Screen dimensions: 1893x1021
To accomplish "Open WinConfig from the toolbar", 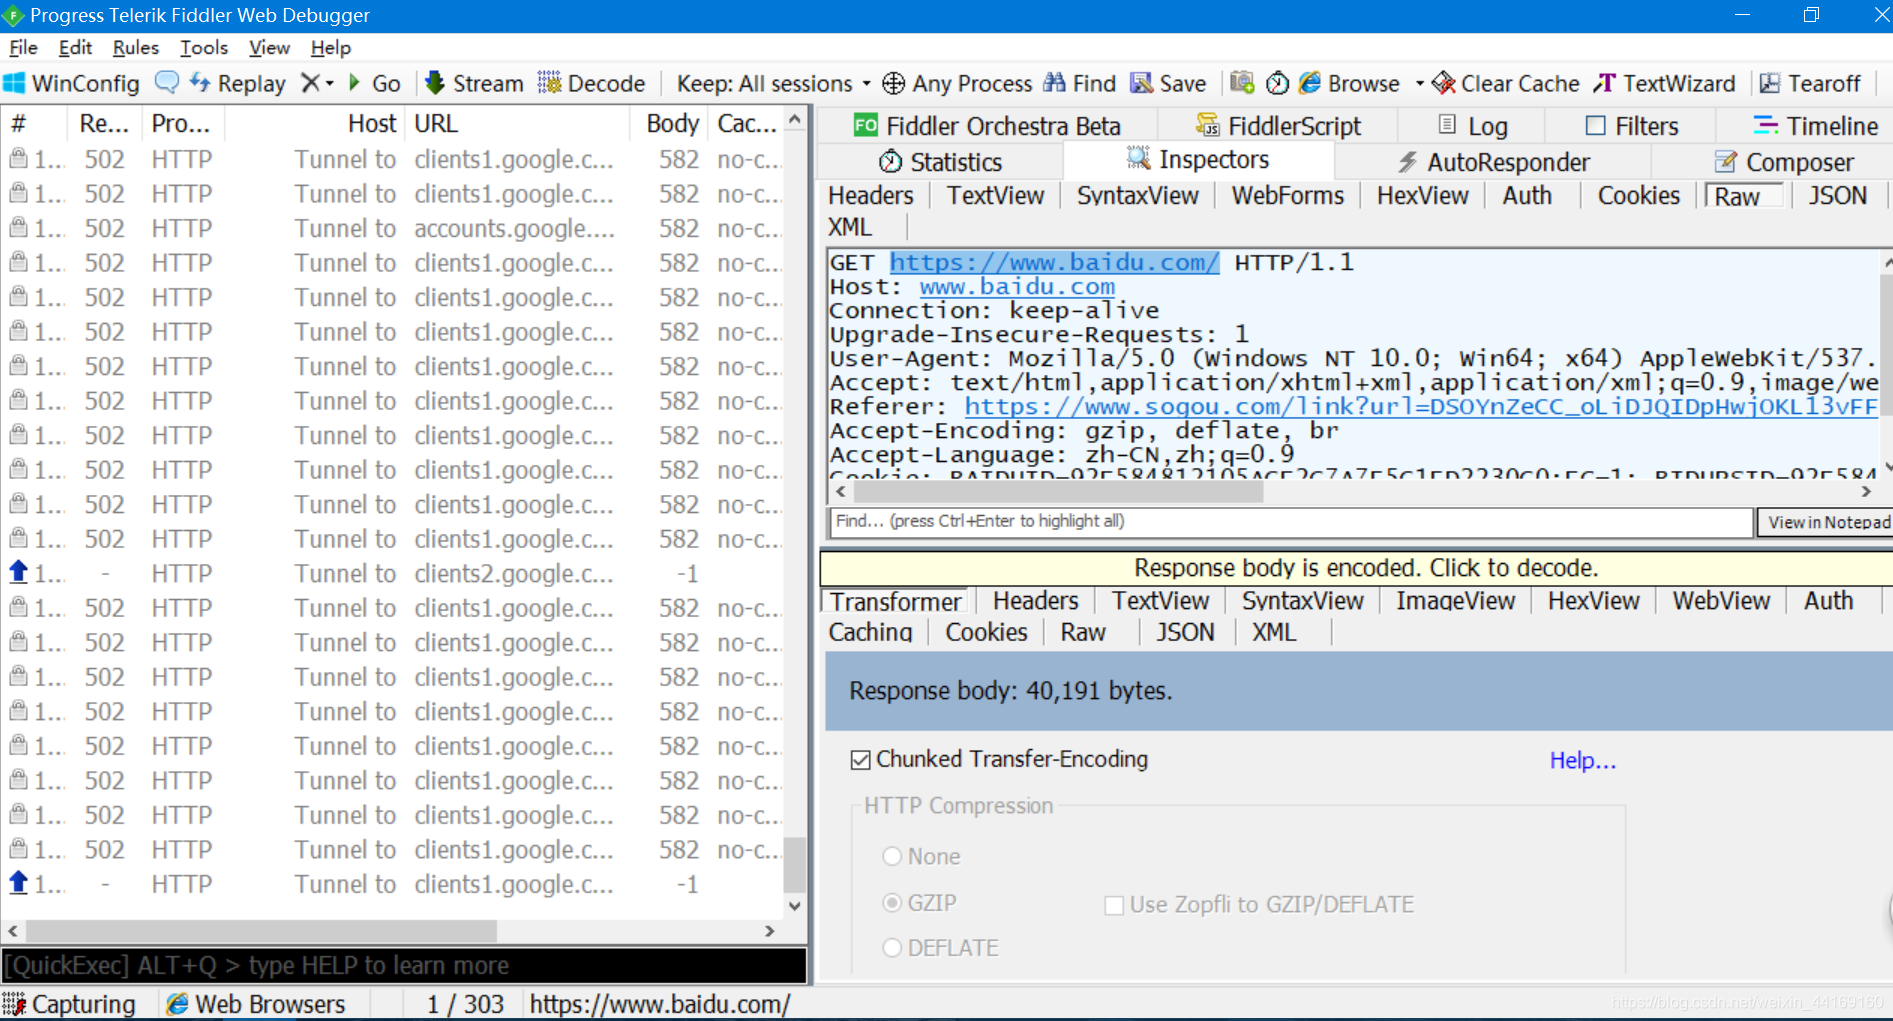I will (72, 84).
